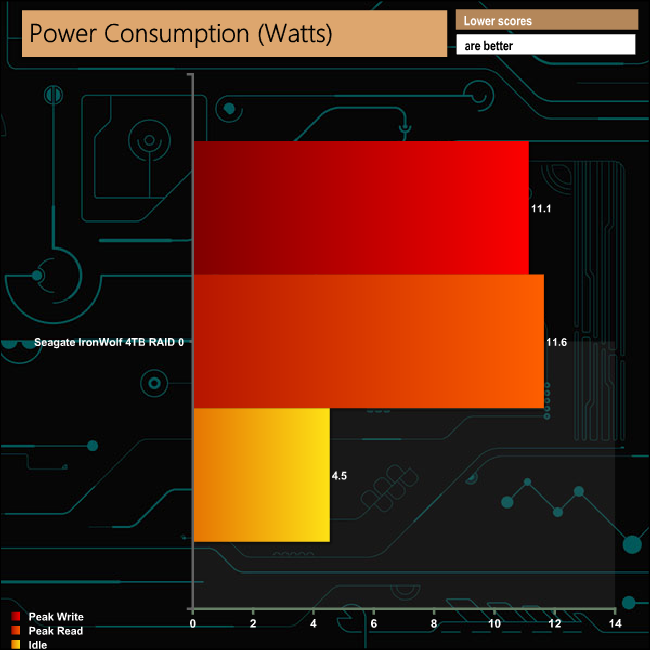
Task: Click axis value 10
Action: pyautogui.click(x=495, y=623)
